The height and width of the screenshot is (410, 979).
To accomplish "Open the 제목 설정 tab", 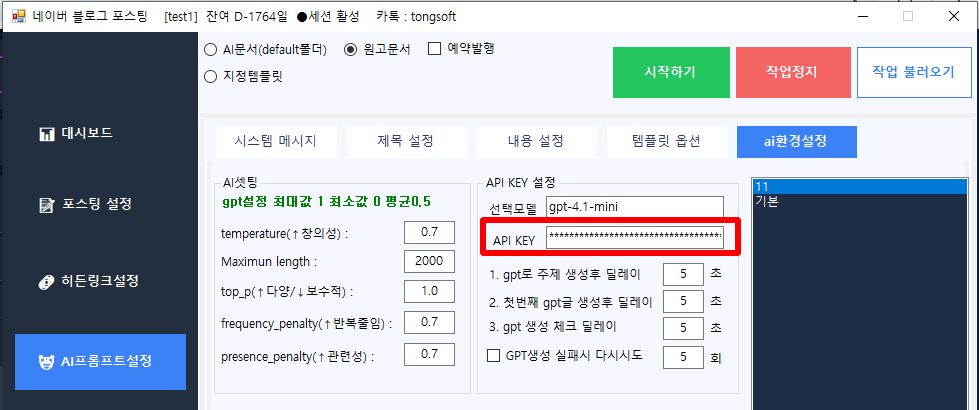I will coord(406,141).
